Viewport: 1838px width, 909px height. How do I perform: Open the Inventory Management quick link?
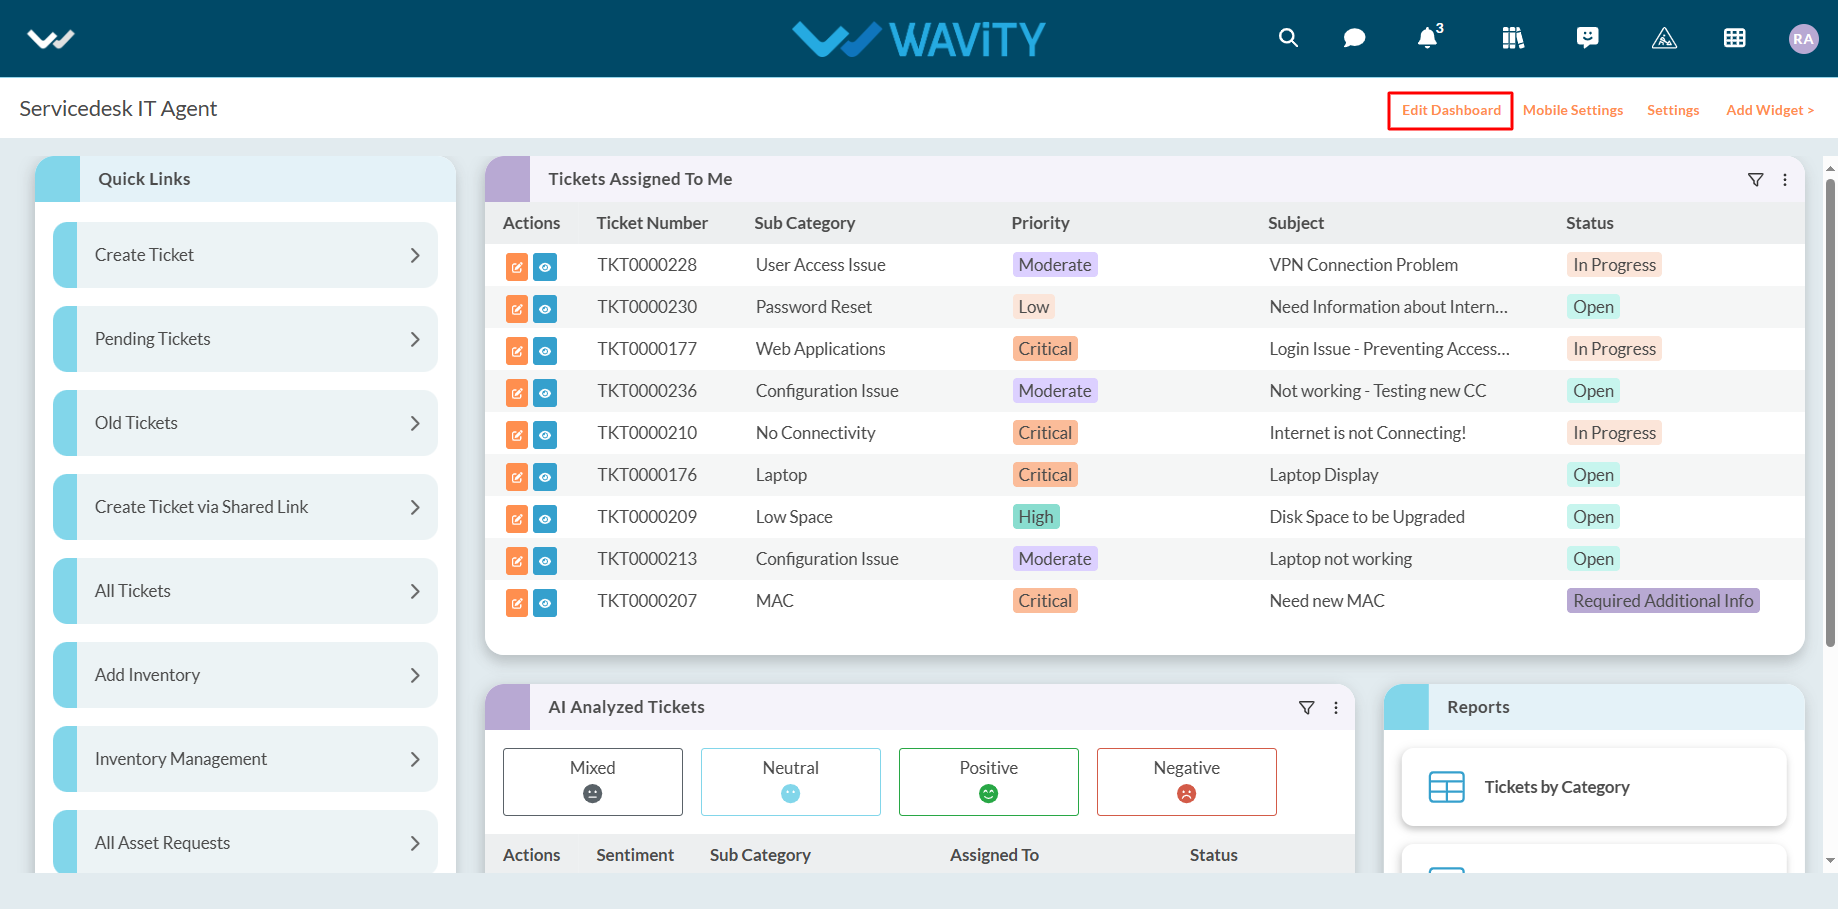(246, 759)
